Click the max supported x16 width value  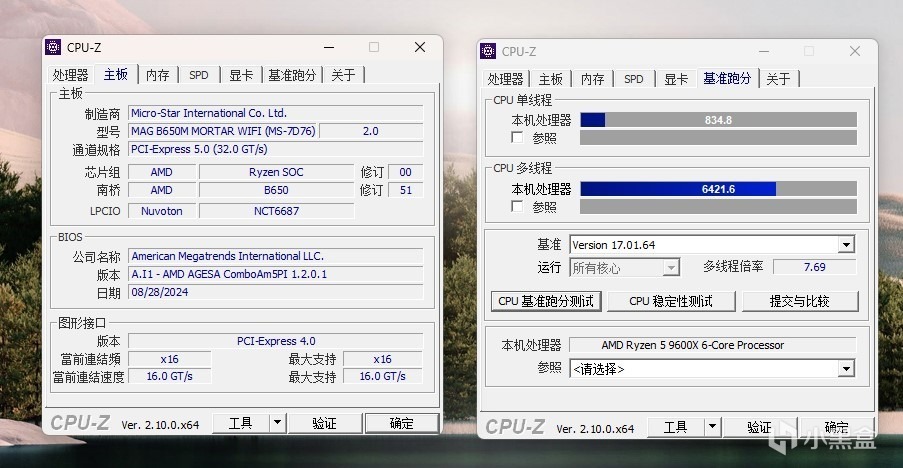pos(382,359)
